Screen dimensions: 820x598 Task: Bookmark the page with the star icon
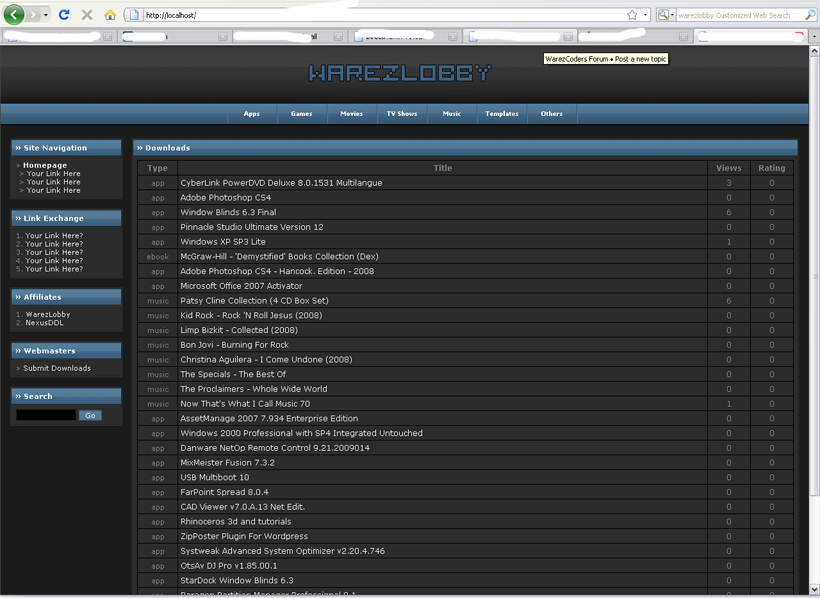coord(632,15)
